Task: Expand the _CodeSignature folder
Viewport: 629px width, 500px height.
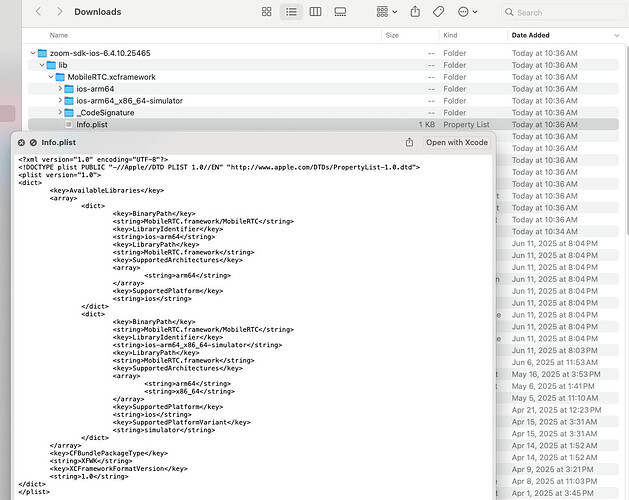Action: 60,112
